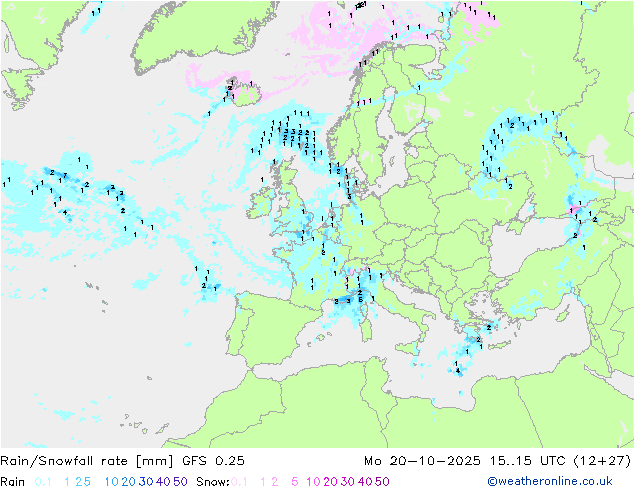Screen dimensions: 634x490
Task: Click the '15..15 UTC' time label
Action: [x=527, y=460]
